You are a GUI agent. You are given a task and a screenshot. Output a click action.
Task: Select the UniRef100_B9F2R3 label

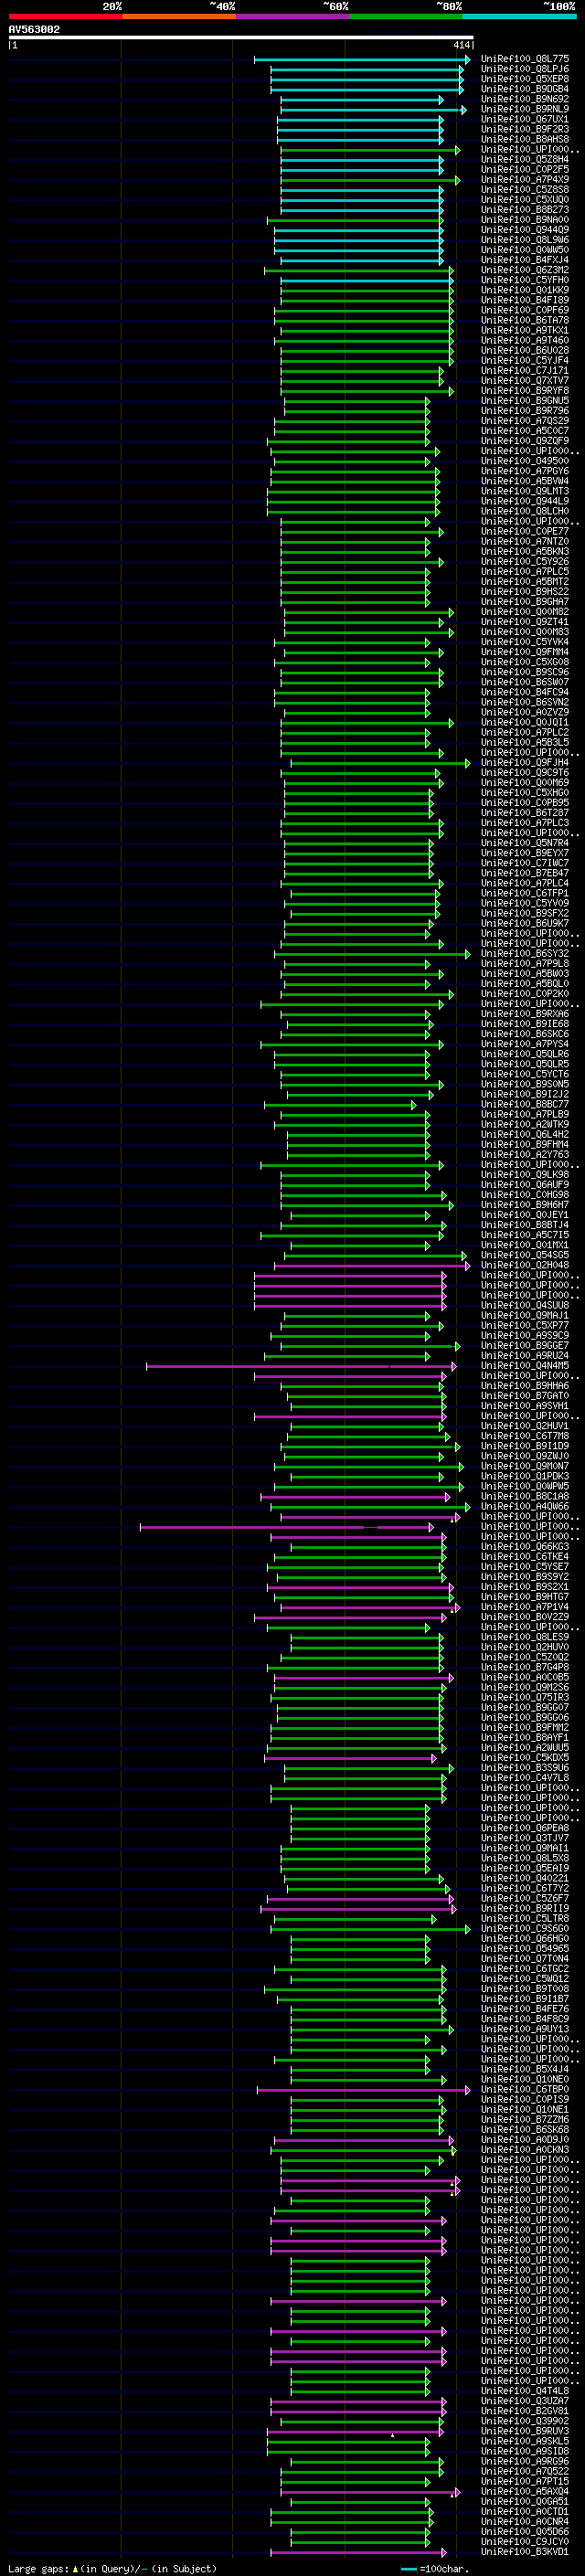[x=525, y=129]
